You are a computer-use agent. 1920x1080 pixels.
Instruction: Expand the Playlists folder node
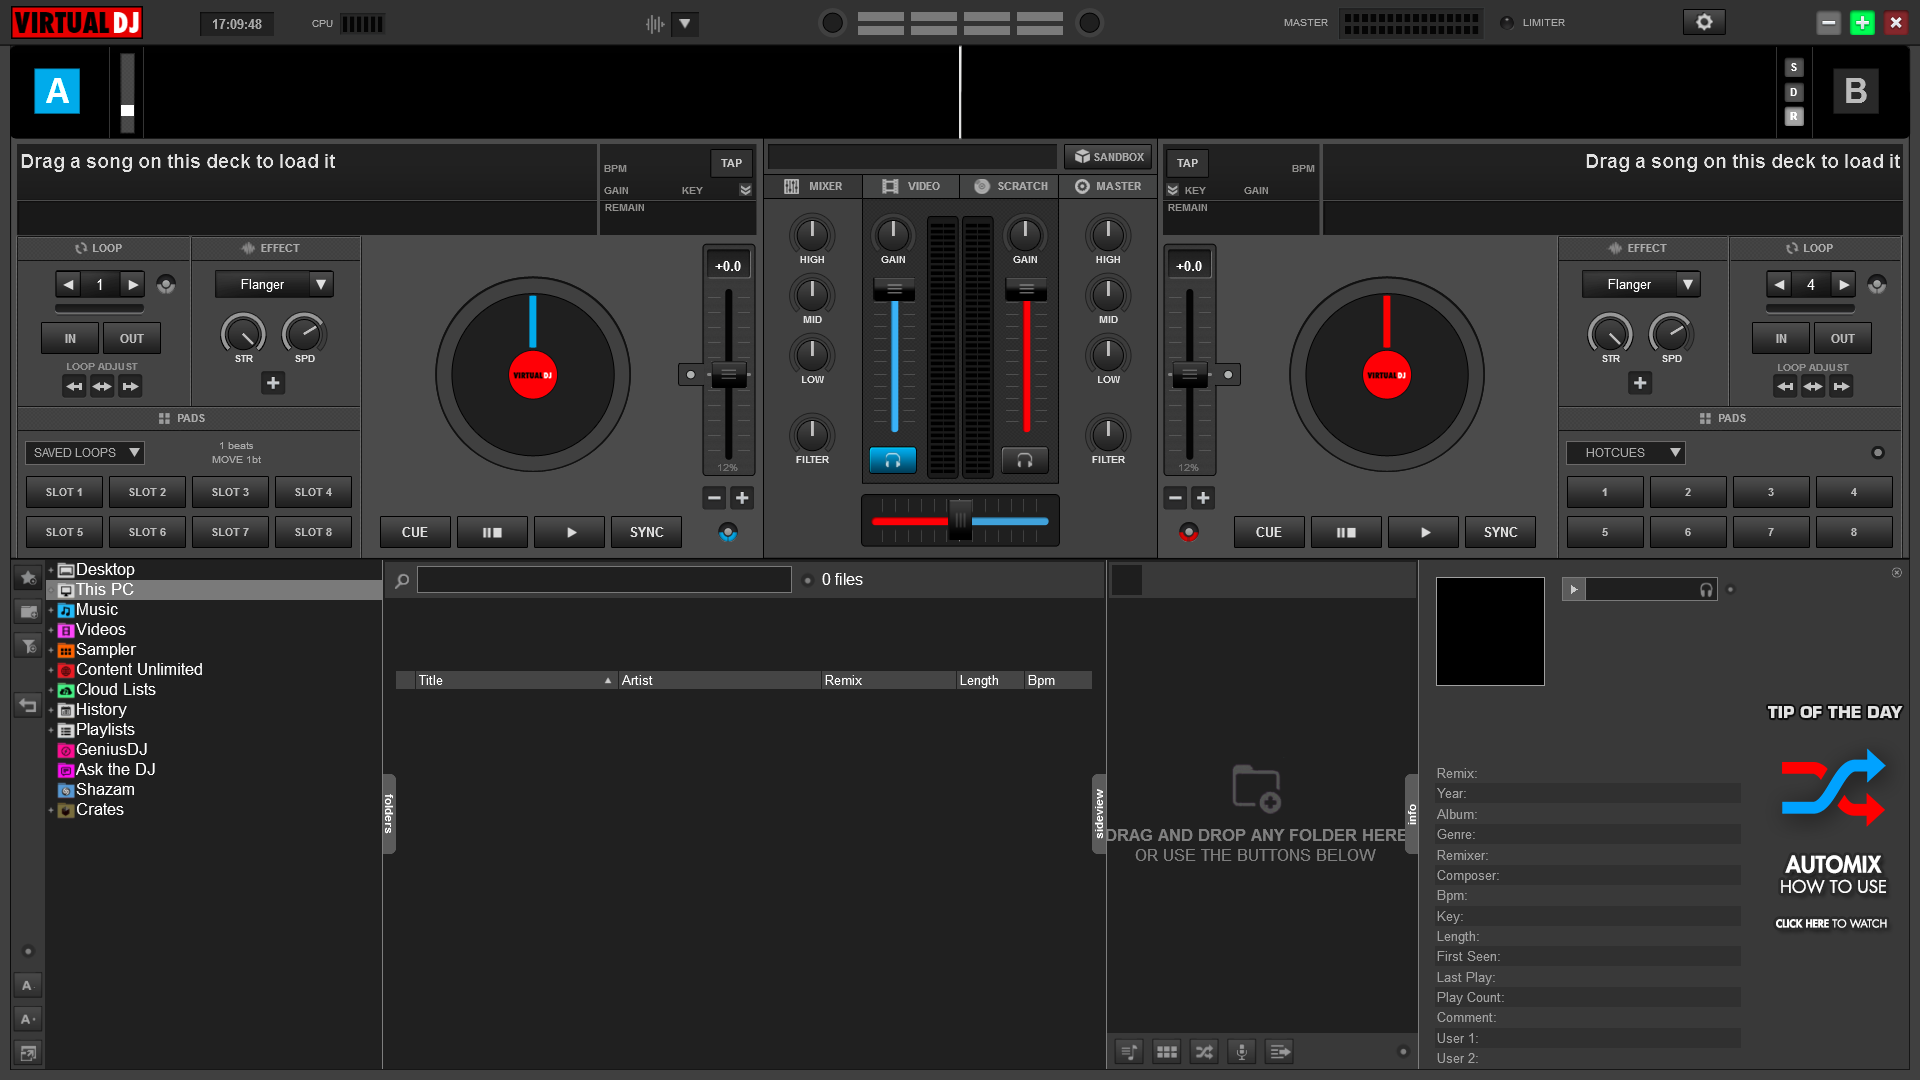51,730
